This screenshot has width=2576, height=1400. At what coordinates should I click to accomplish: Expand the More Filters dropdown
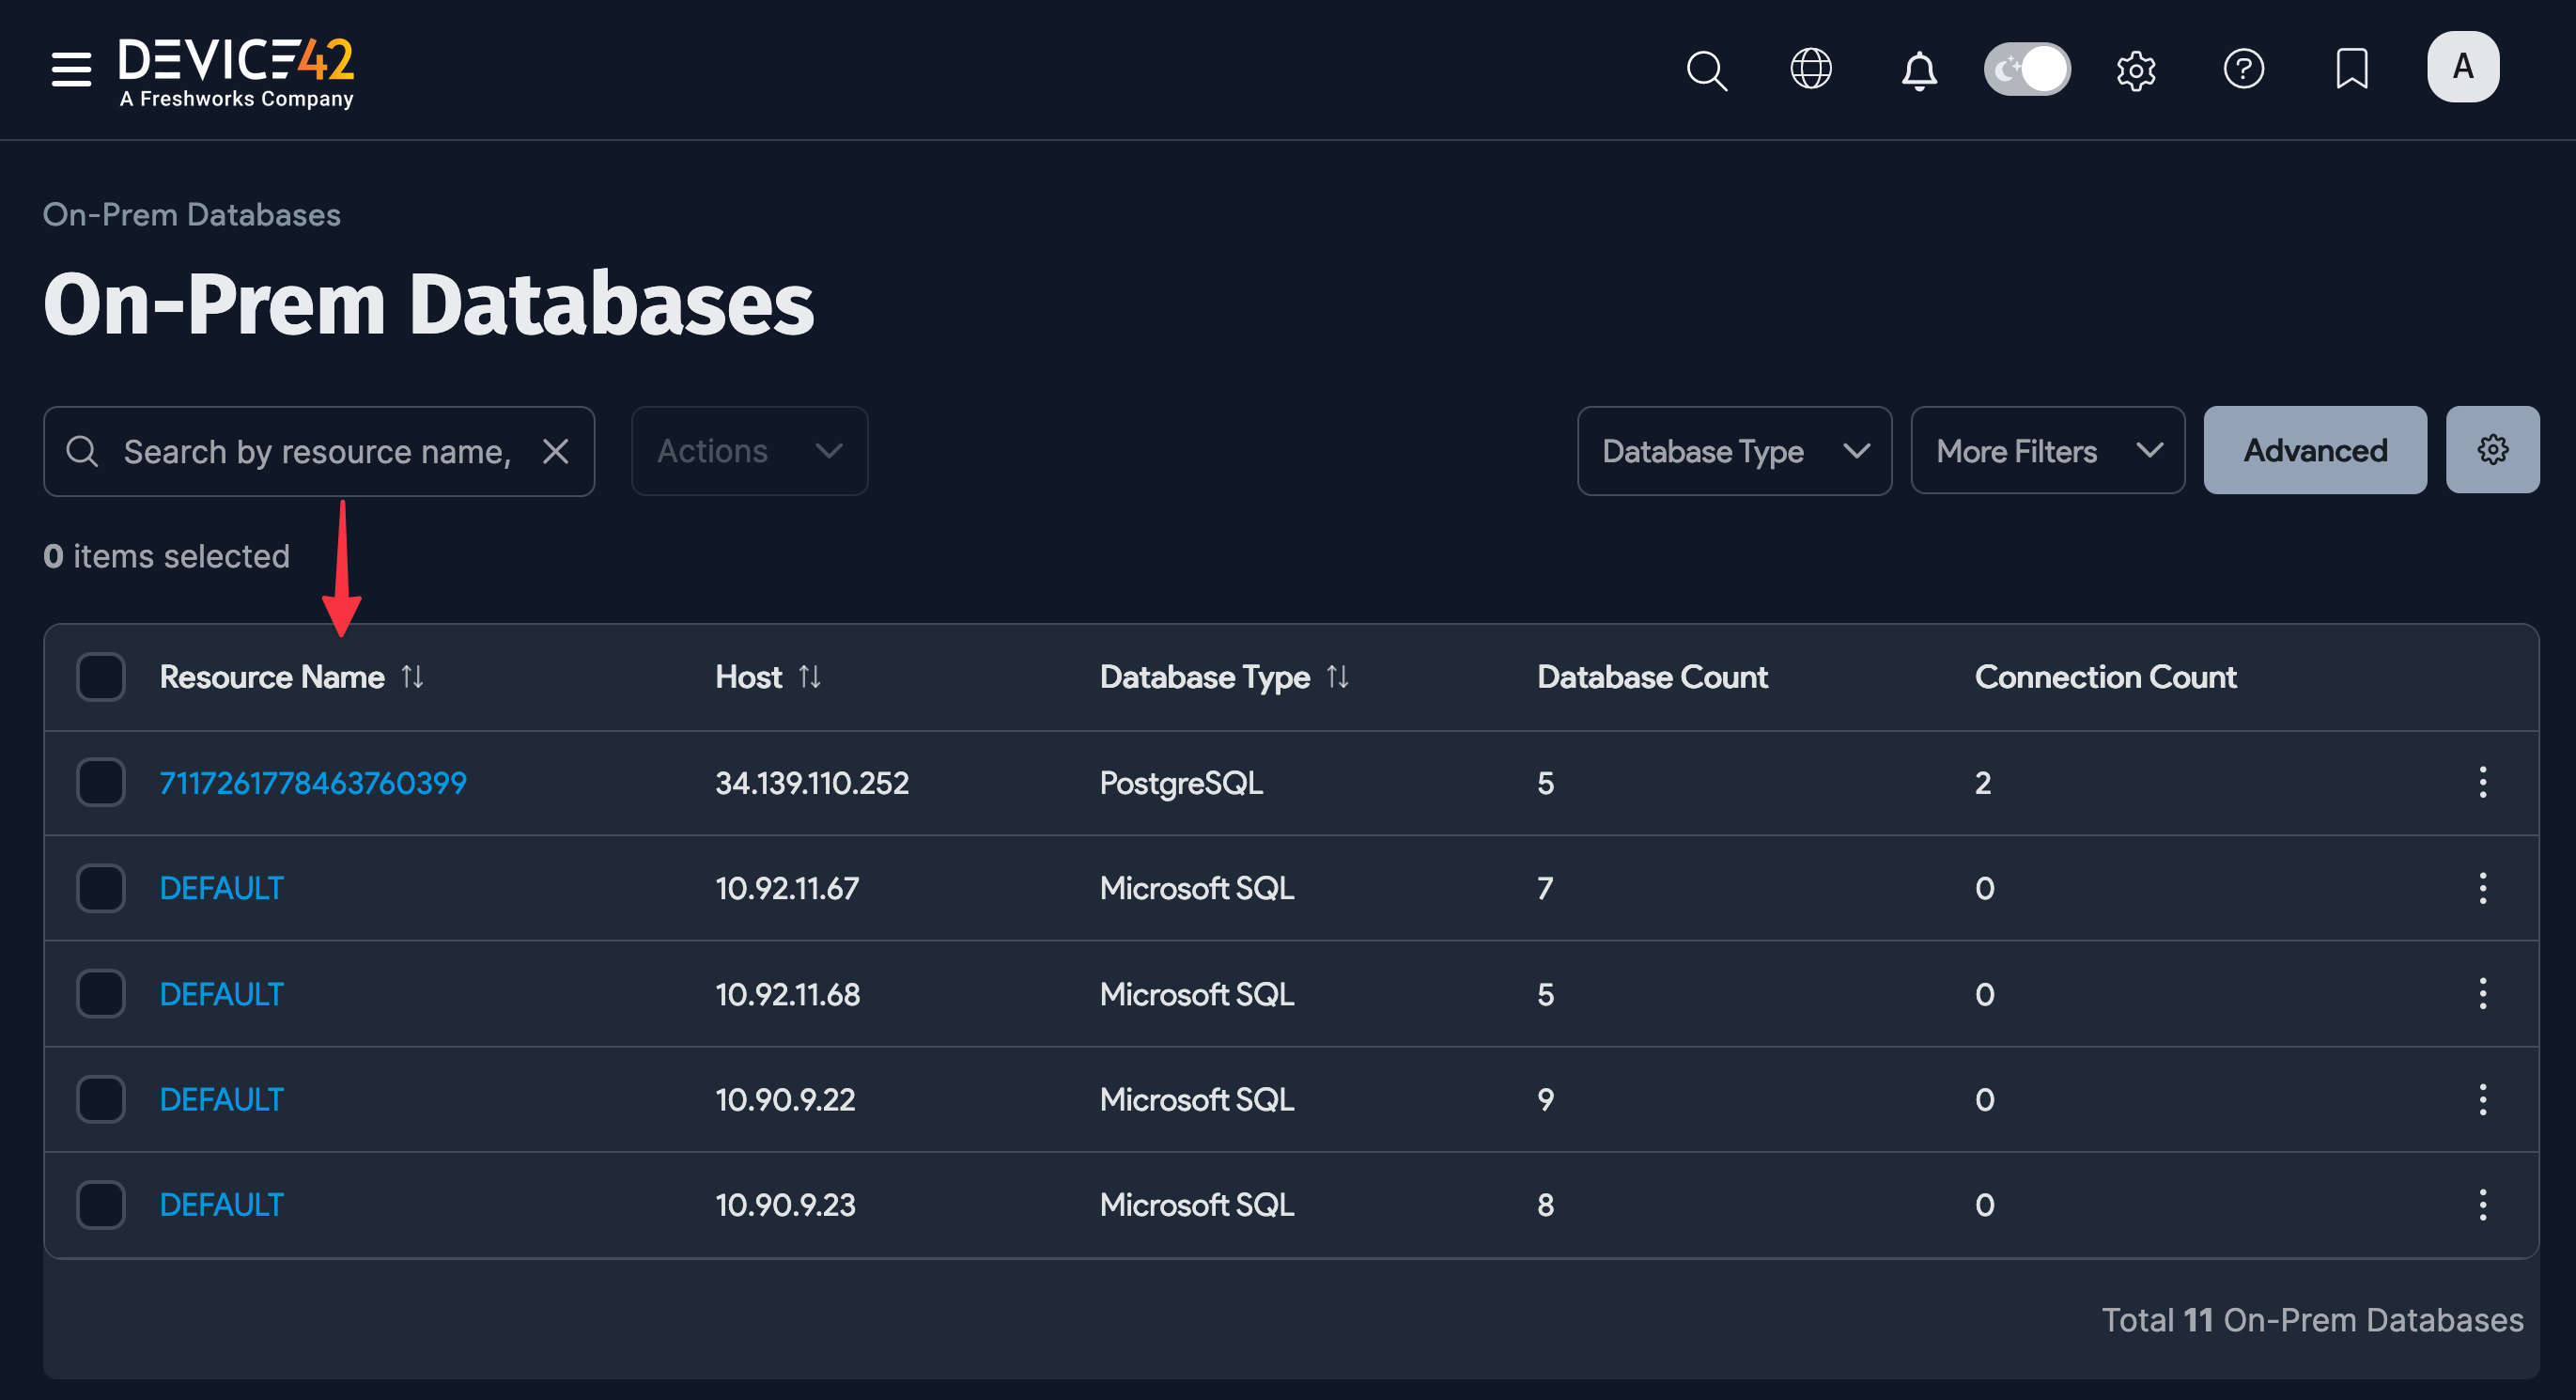(x=2046, y=450)
